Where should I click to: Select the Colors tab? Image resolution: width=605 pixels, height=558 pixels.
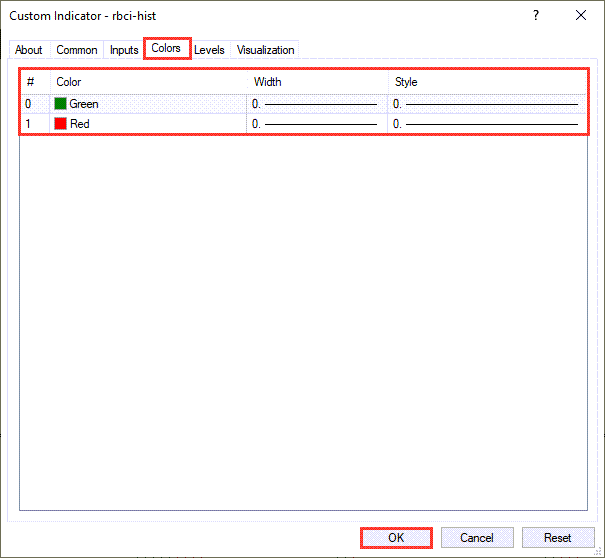pos(166,48)
